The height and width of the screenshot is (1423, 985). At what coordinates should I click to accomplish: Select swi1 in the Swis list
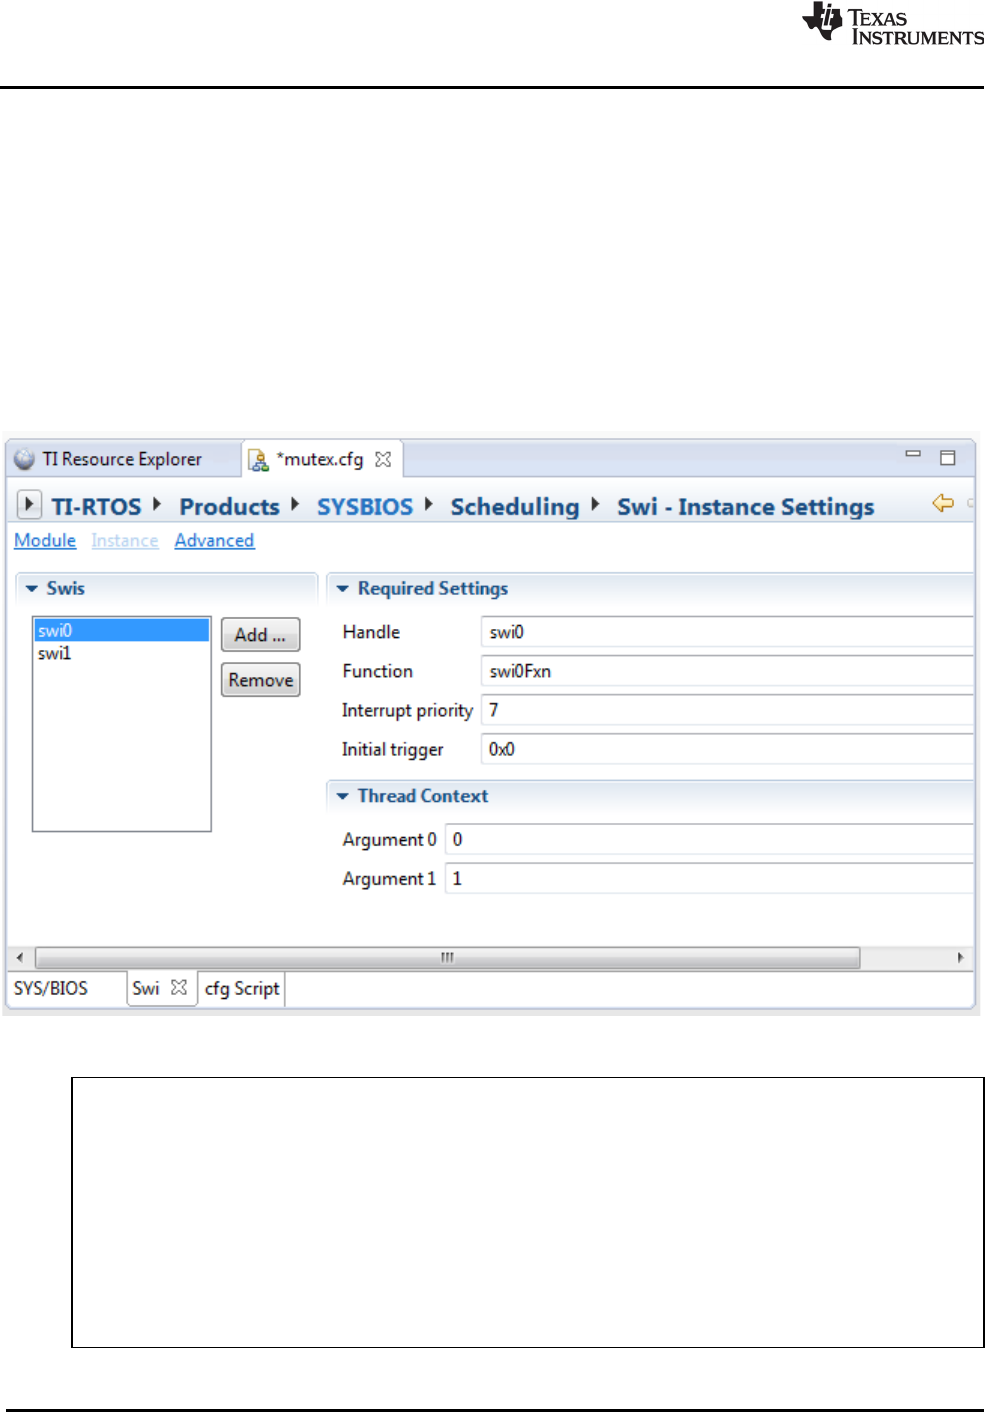tap(122, 653)
